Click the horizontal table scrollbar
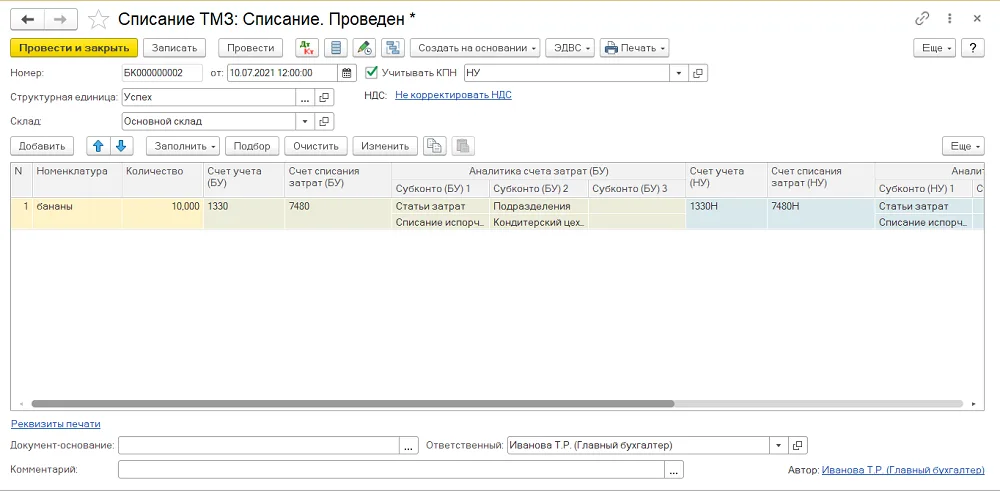This screenshot has width=1000, height=491. [353, 404]
